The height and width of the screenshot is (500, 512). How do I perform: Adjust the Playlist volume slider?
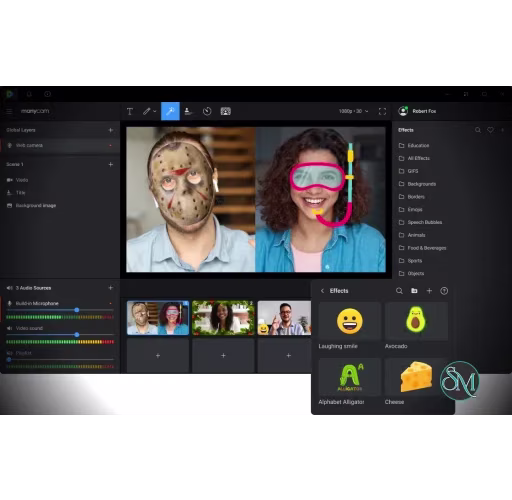[9, 360]
